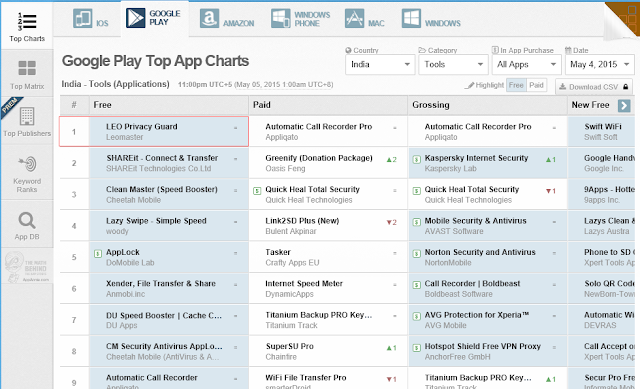The image size is (640, 389).
Task: Click in-app purchase icon beside Hotspot Shield
Action: (416, 348)
